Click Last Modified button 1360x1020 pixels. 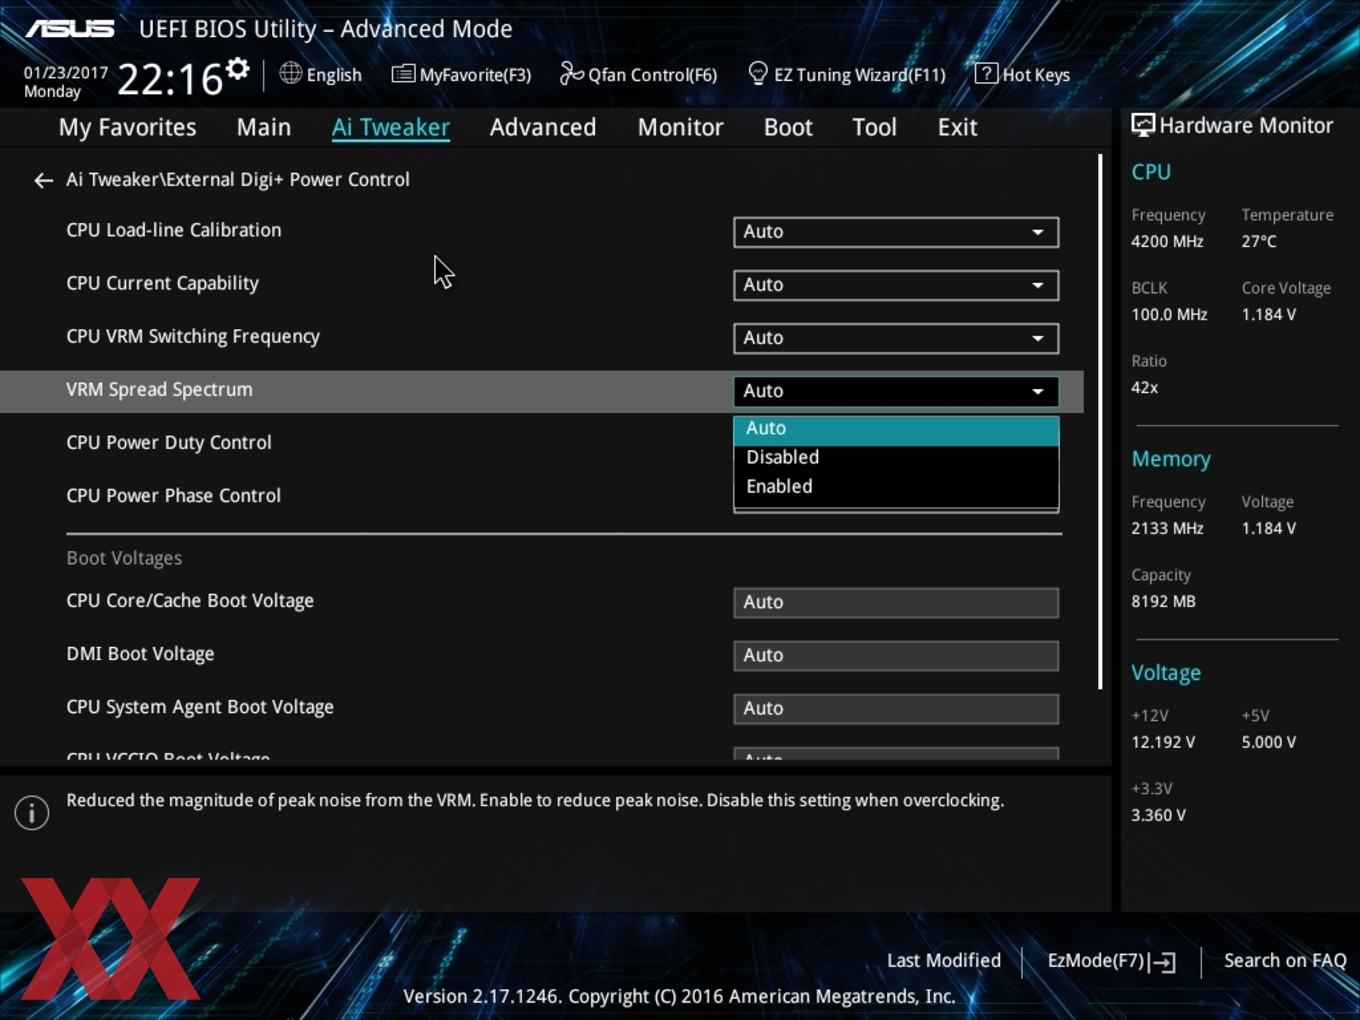pyautogui.click(x=944, y=961)
